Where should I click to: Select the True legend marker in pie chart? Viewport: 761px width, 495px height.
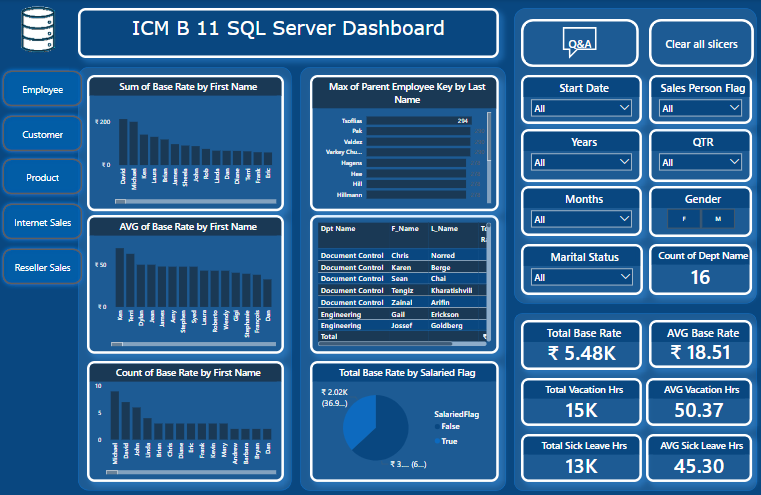tap(437, 441)
